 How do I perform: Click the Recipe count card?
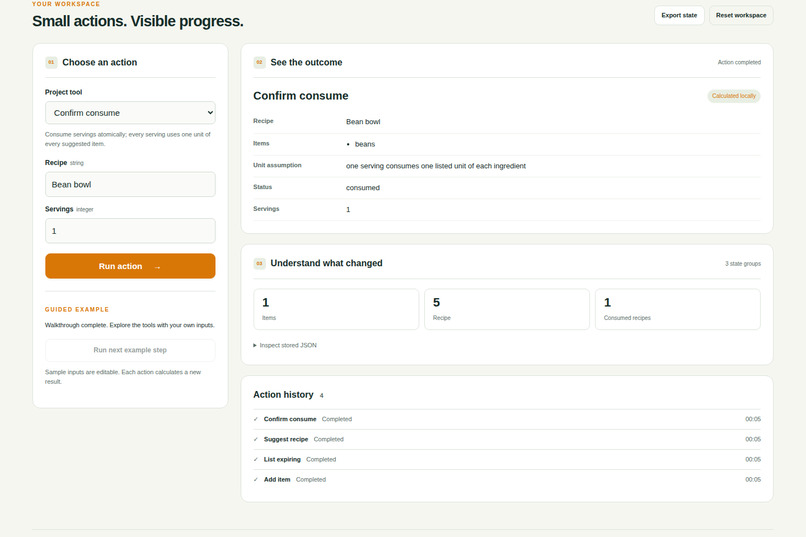(507, 309)
